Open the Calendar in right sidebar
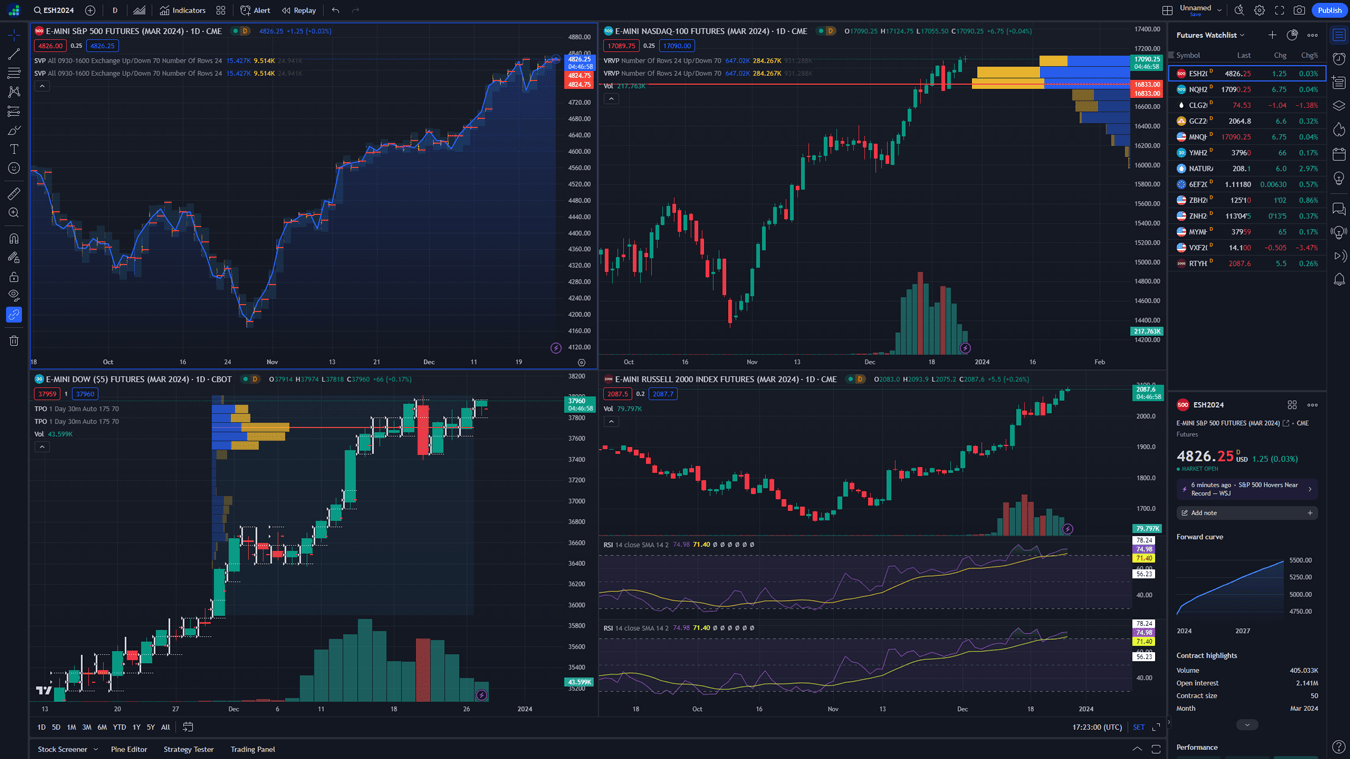This screenshot has height=759, width=1350. [1339, 154]
